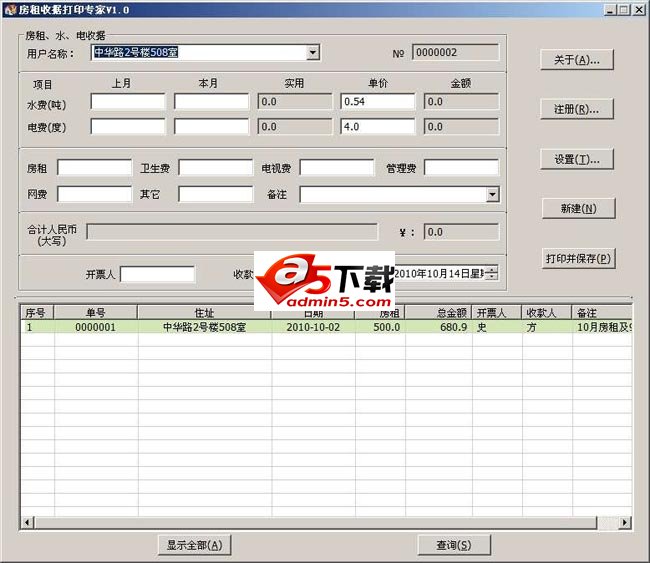The image size is (650, 563).
Task: Open the 注册(R)... dialog
Action: pos(577,109)
